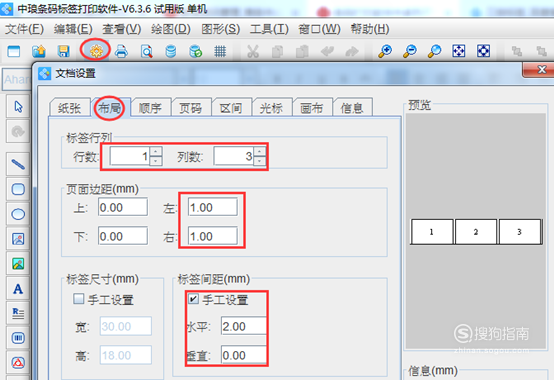Click the Cut scissors icon
The image size is (554, 380).
[253, 52]
